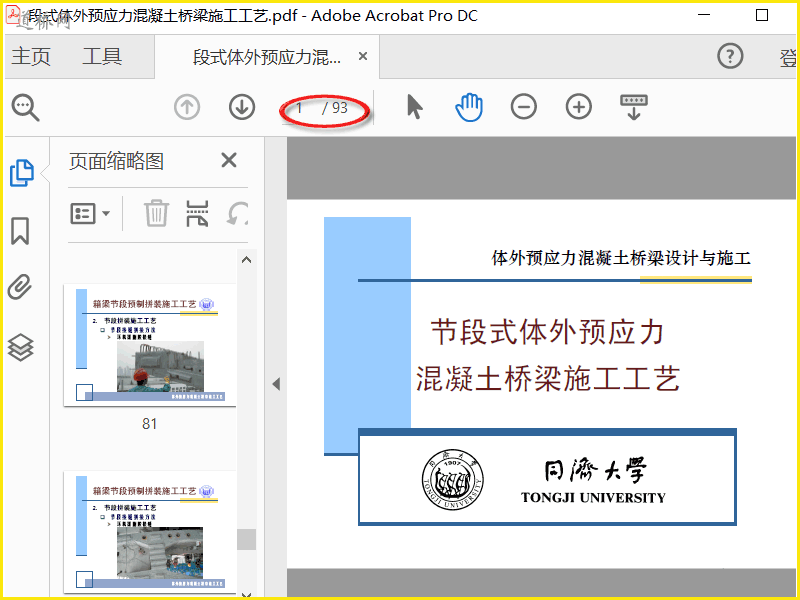
Task: Open the bookmarks sidebar panel
Action: pyautogui.click(x=20, y=231)
